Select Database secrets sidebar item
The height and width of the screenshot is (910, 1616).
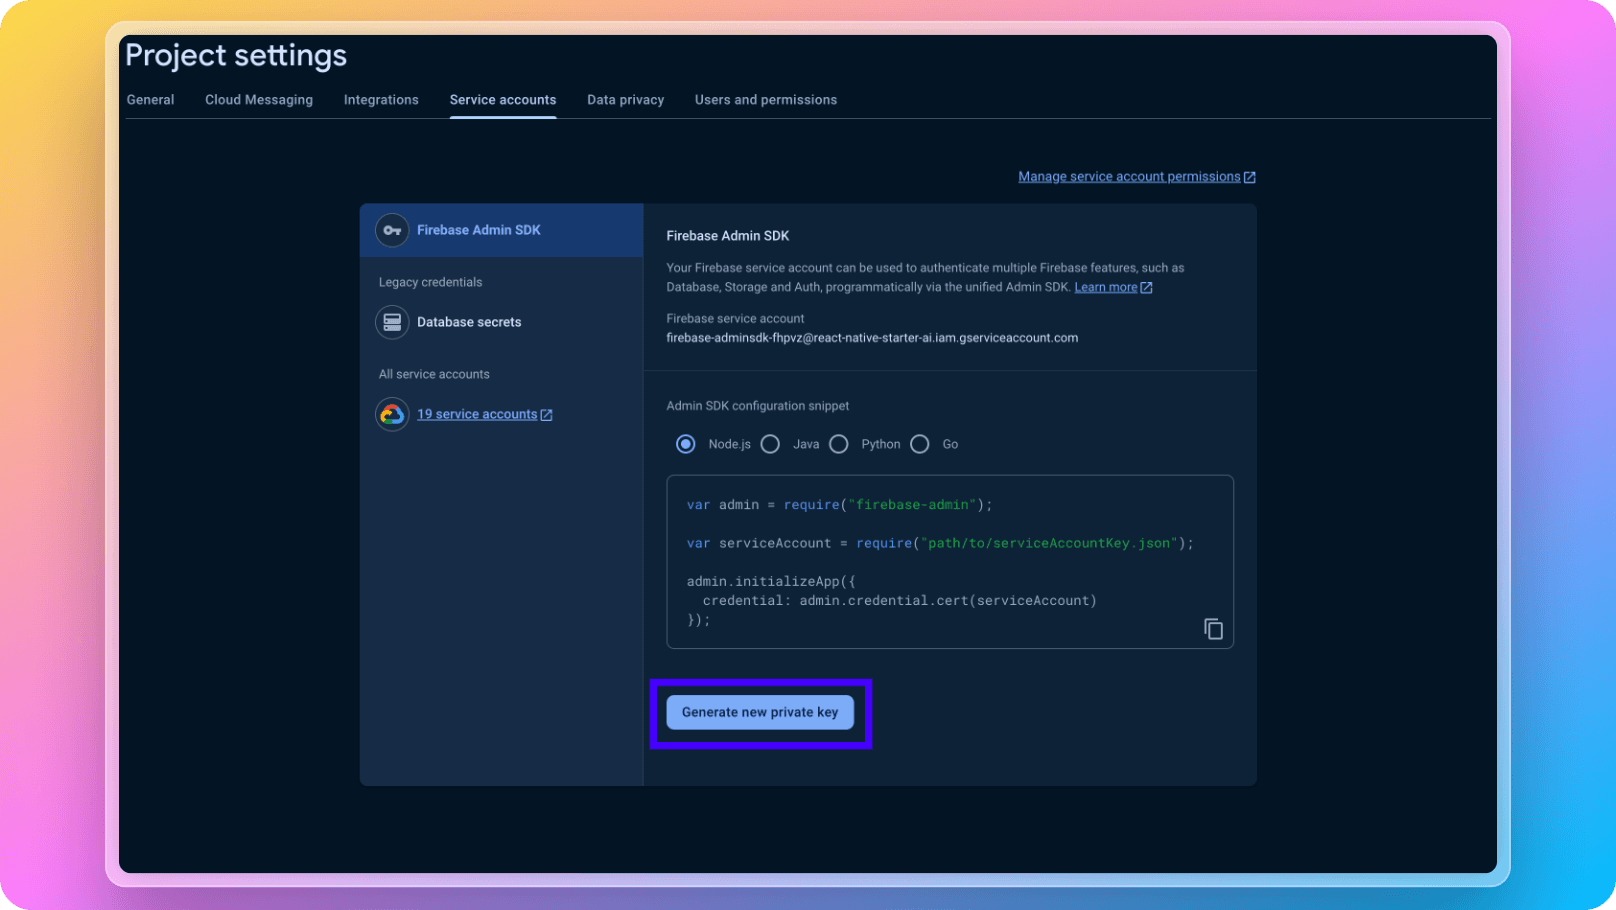coord(501,322)
